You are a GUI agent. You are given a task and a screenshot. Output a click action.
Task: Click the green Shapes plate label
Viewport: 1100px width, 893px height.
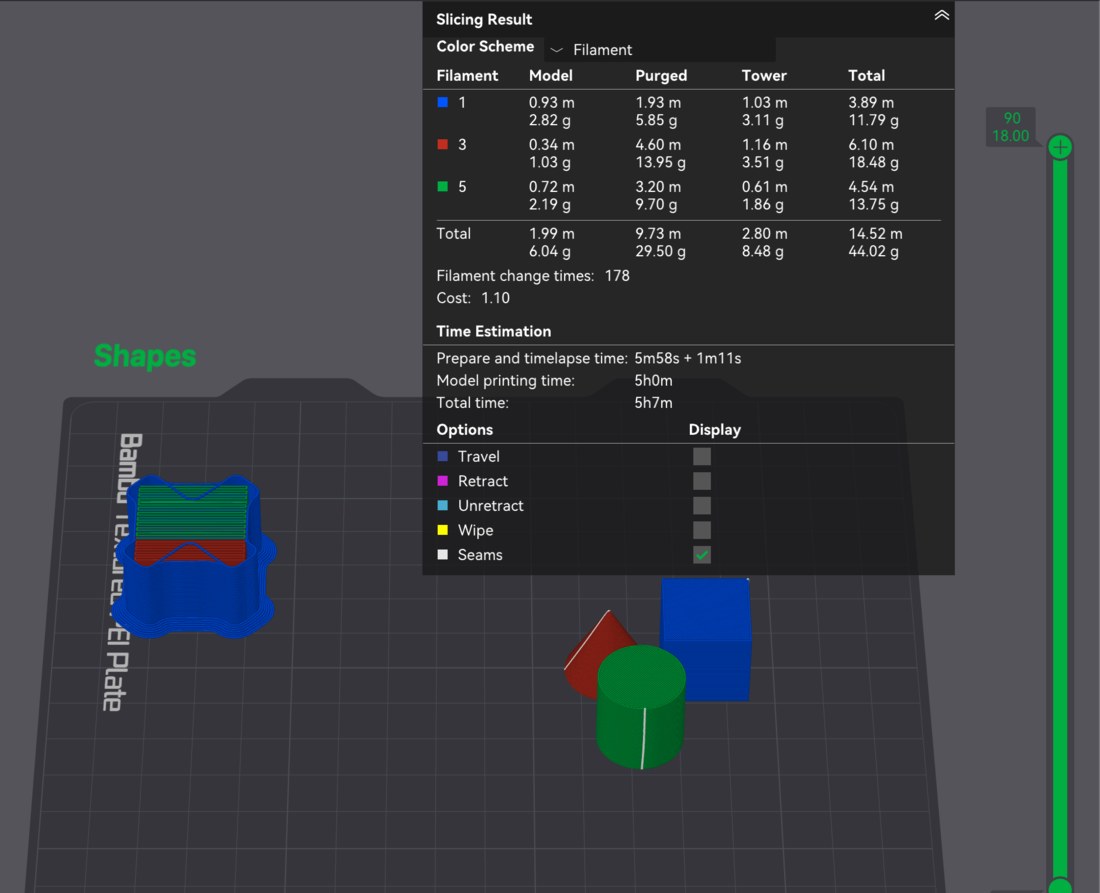tap(145, 356)
